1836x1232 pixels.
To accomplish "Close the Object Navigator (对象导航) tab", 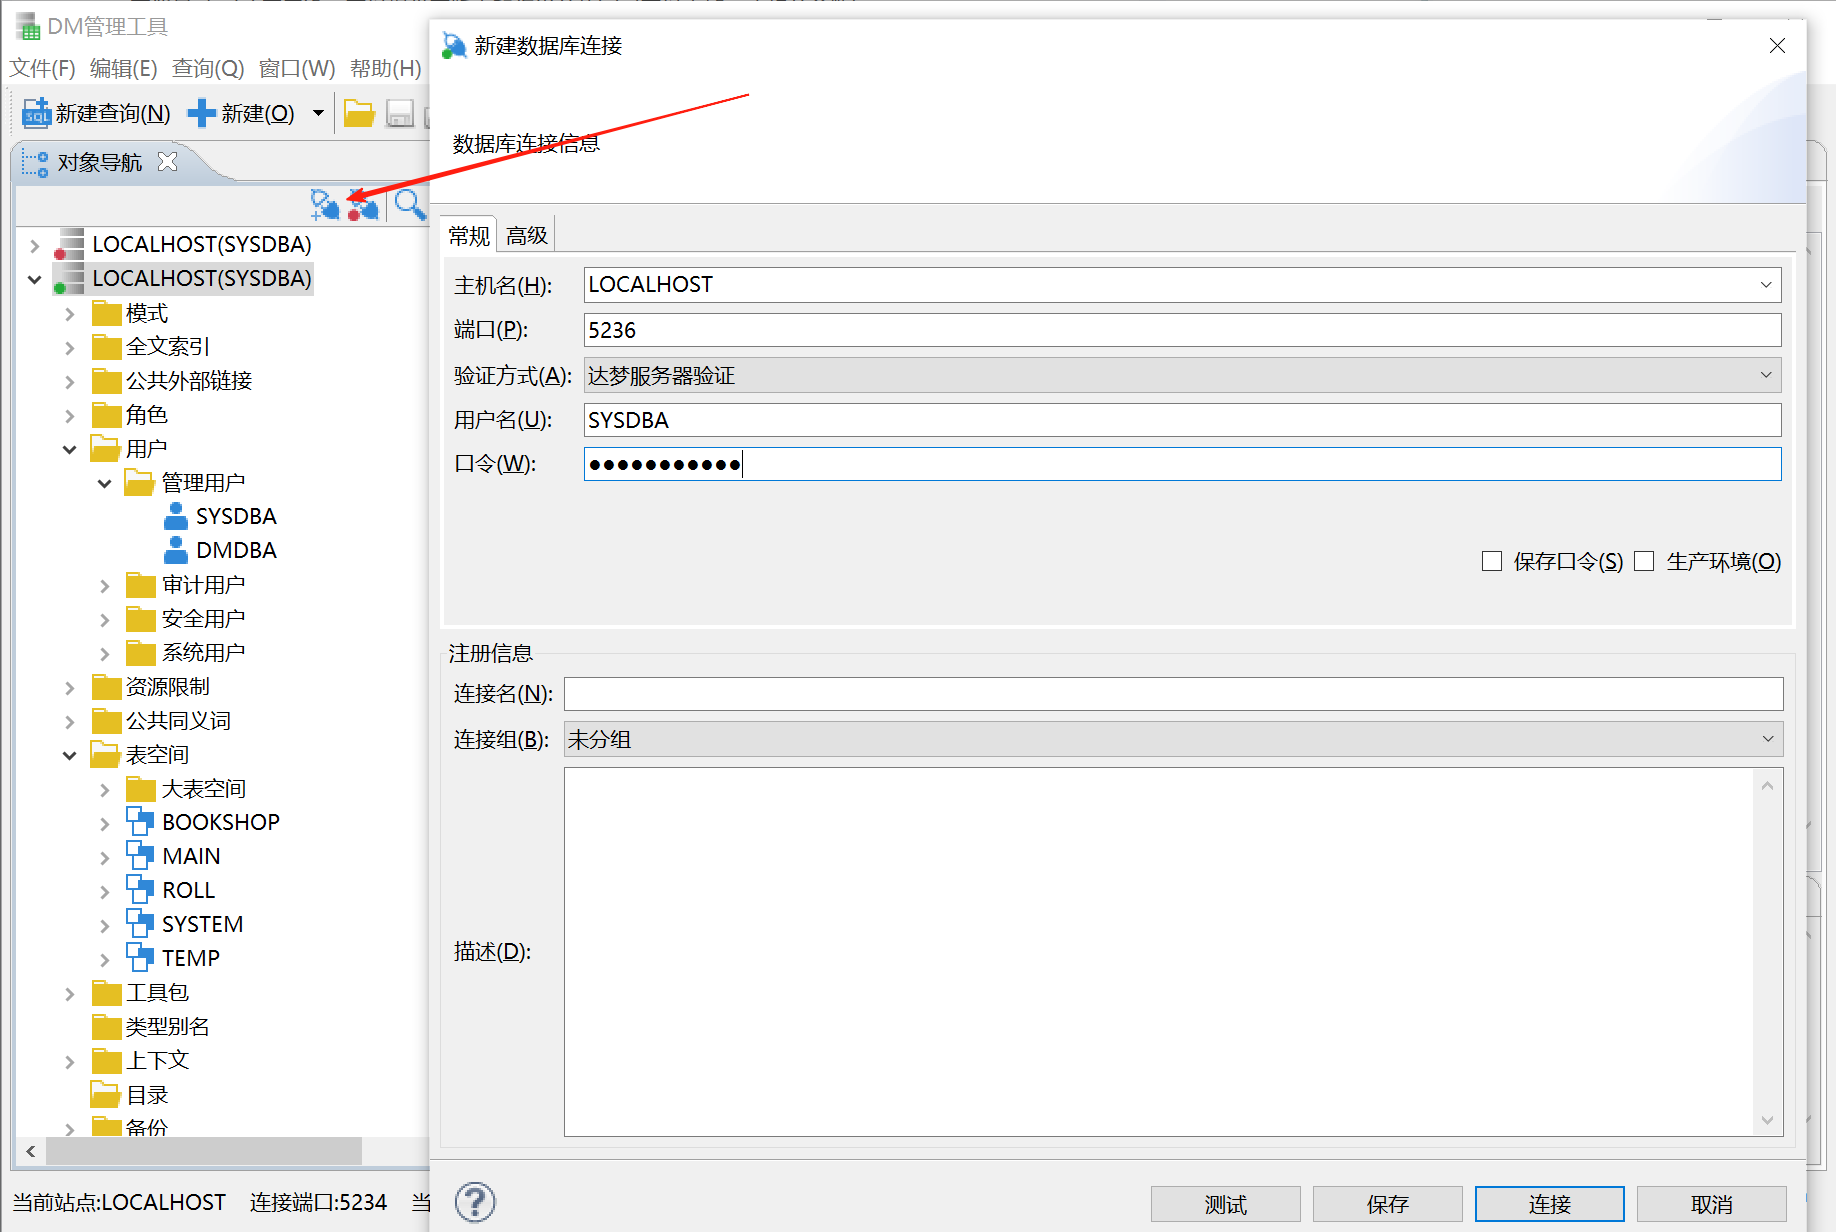I will 168,161.
